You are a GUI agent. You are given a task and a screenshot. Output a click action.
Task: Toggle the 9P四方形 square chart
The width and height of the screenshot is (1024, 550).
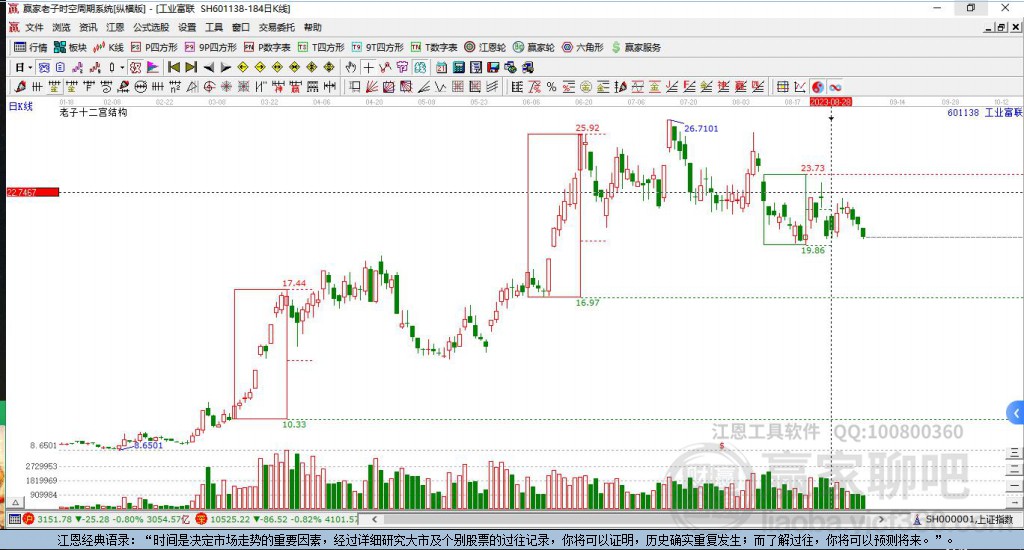[210, 47]
